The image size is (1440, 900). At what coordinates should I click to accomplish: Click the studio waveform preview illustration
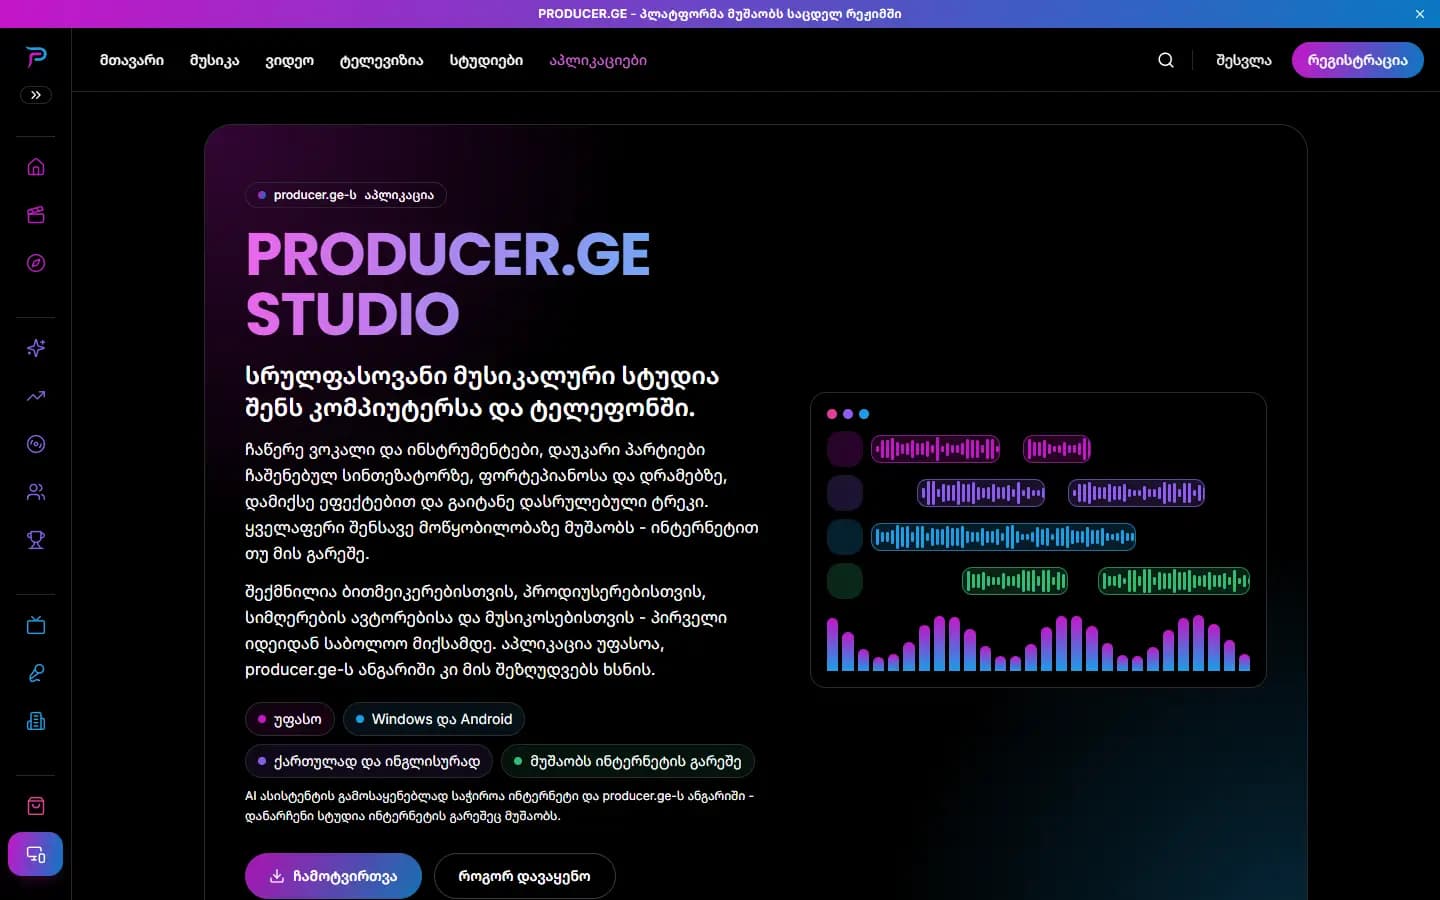[x=1038, y=540]
